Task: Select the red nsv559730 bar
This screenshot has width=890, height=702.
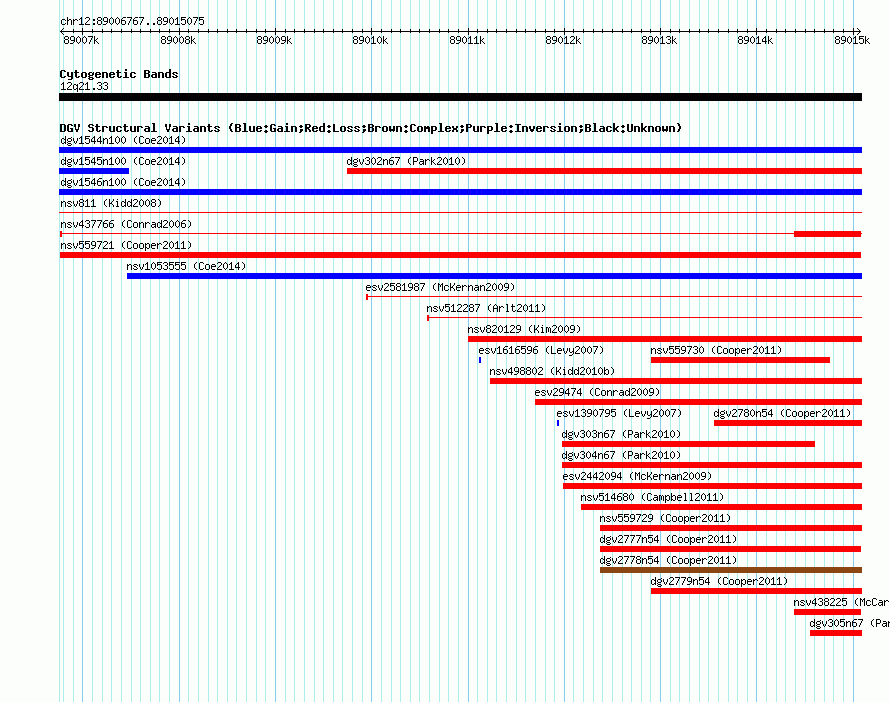Action: pos(740,360)
